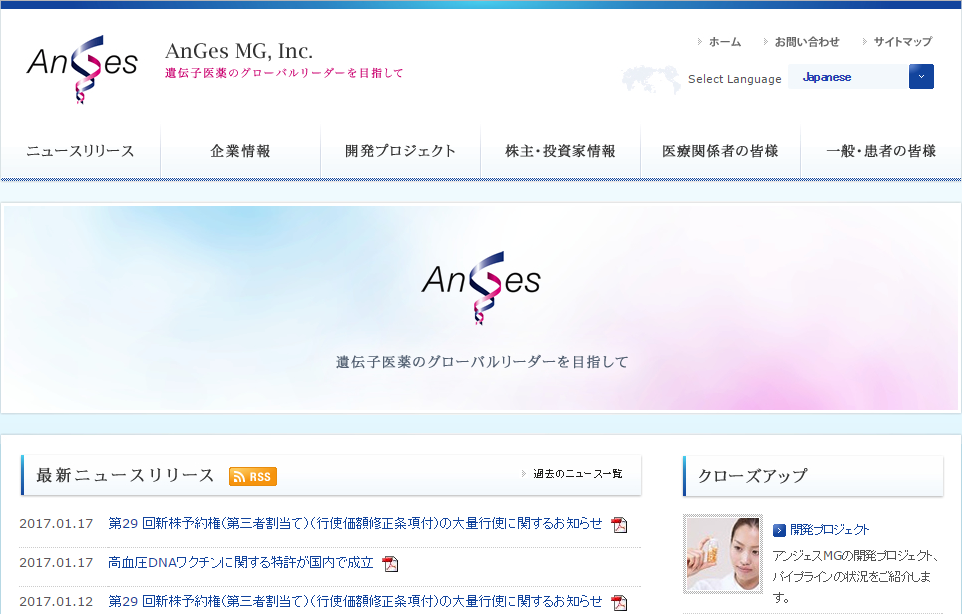This screenshot has height=614, width=962.
Task: Click the blue arrow icon beside 開発プロジェクト in クローズアップ
Action: [779, 530]
